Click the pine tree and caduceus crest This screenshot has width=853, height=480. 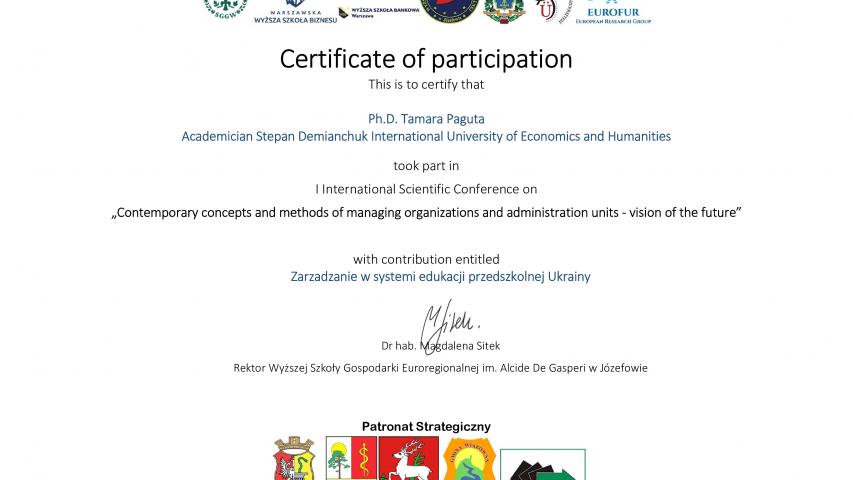pyautogui.click(x=351, y=458)
